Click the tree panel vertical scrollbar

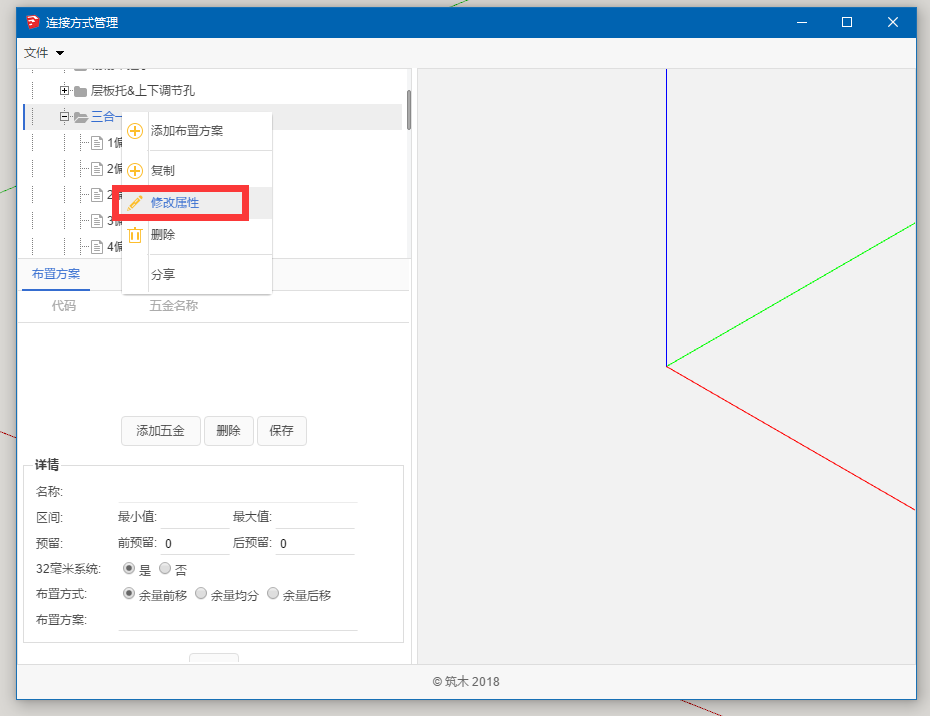408,110
